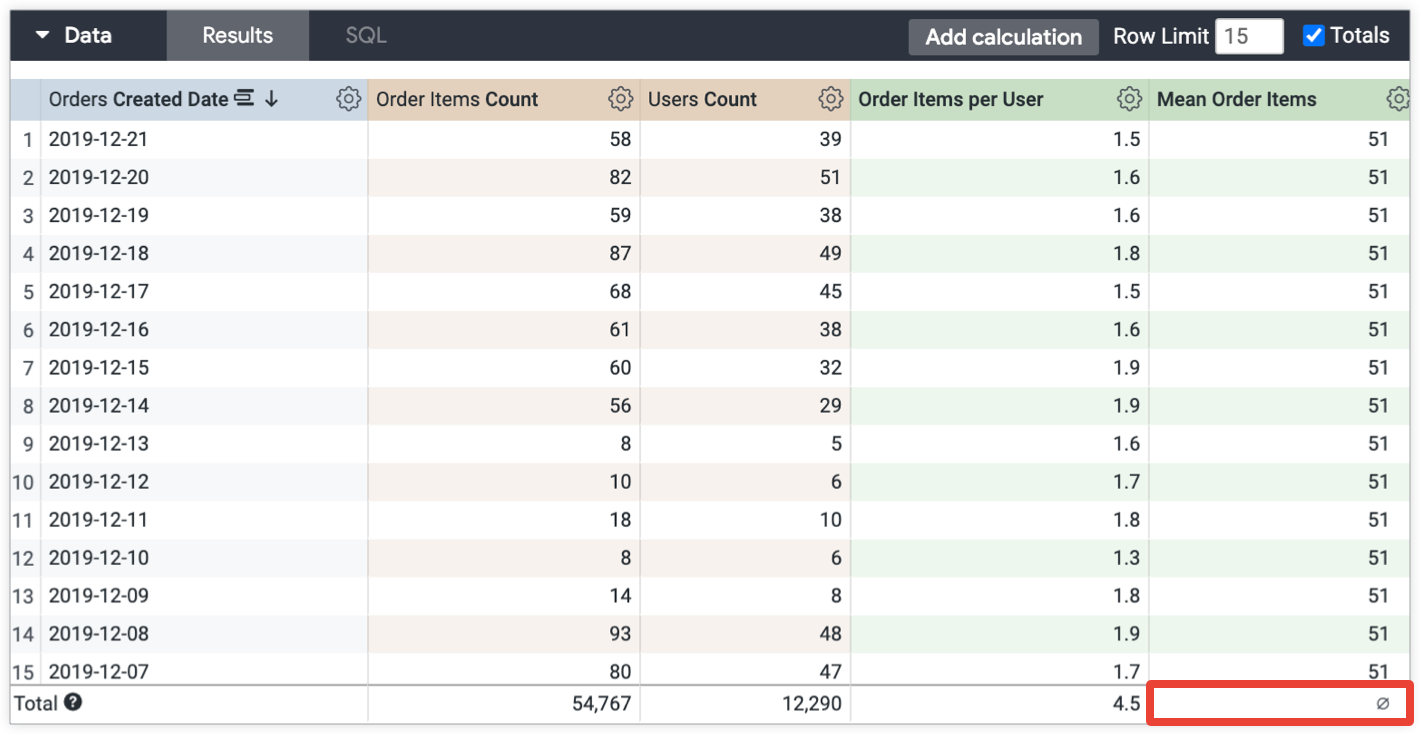Open the Users Count column gear menu
1420x734 pixels.
coord(830,99)
